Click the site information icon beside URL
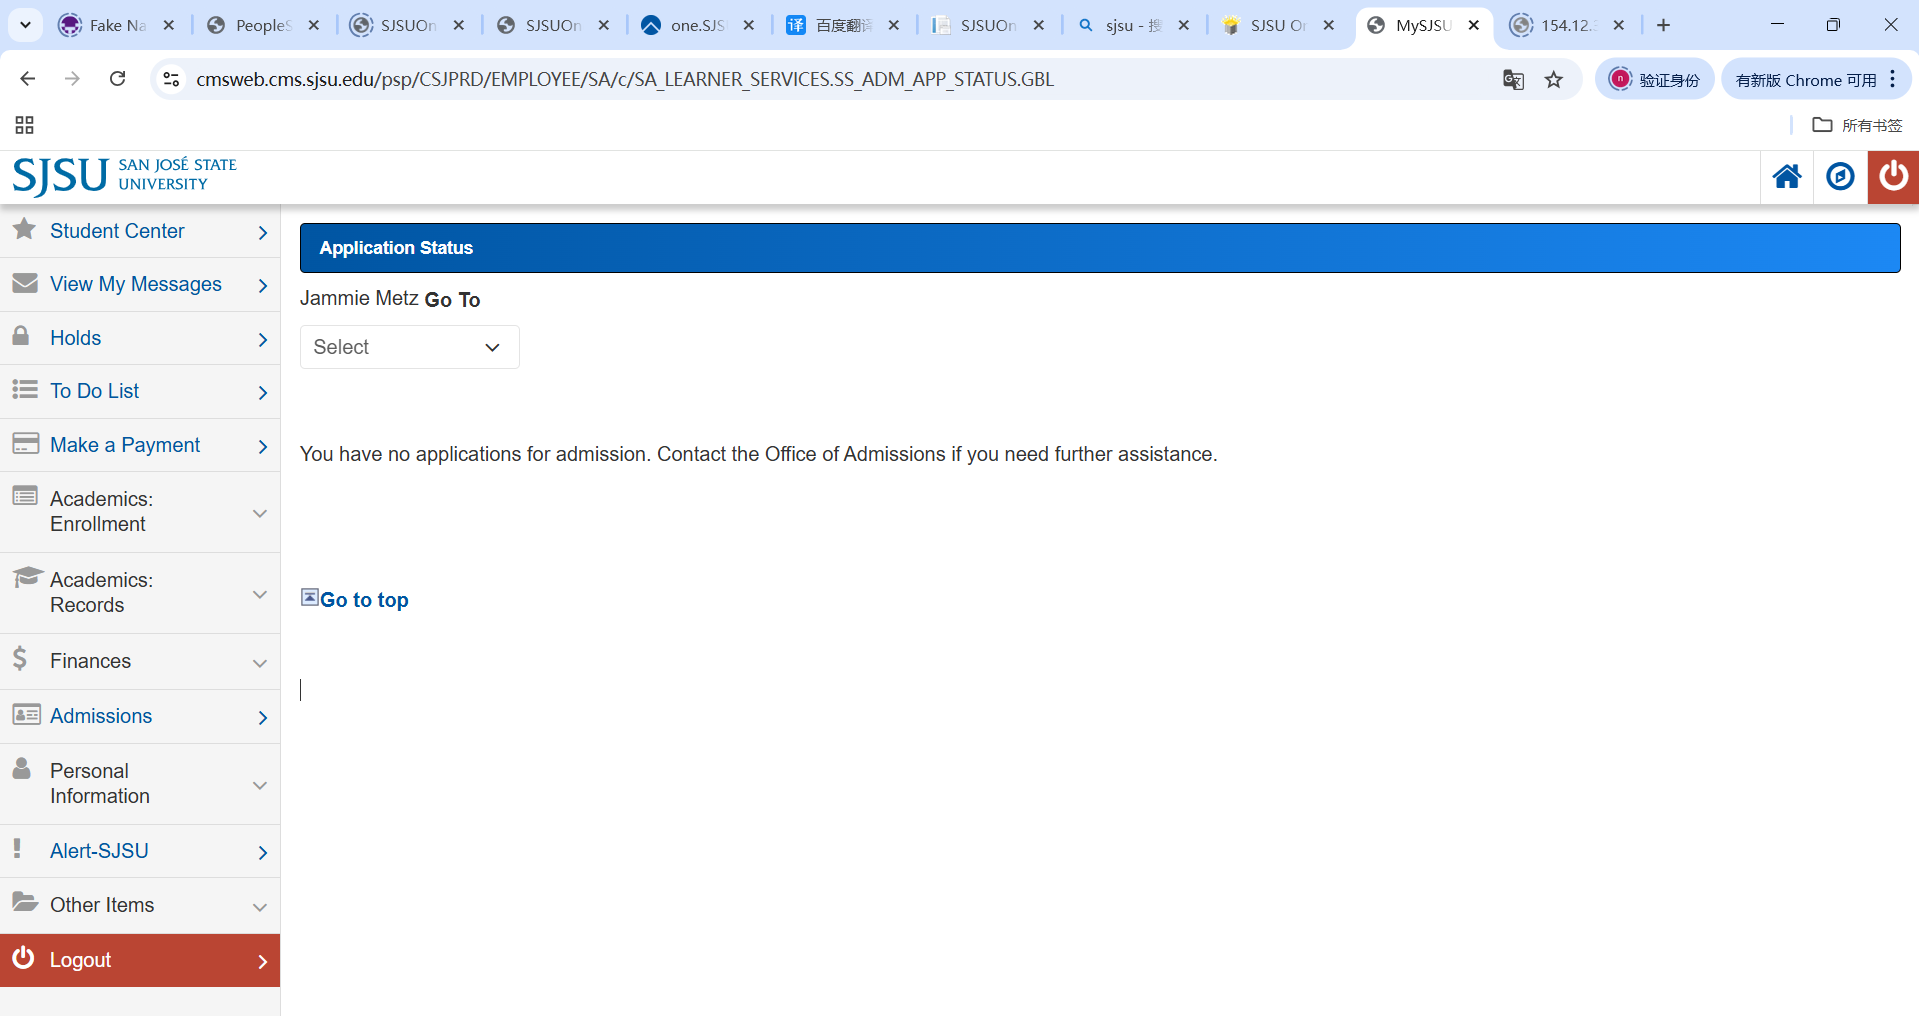 coord(171,79)
